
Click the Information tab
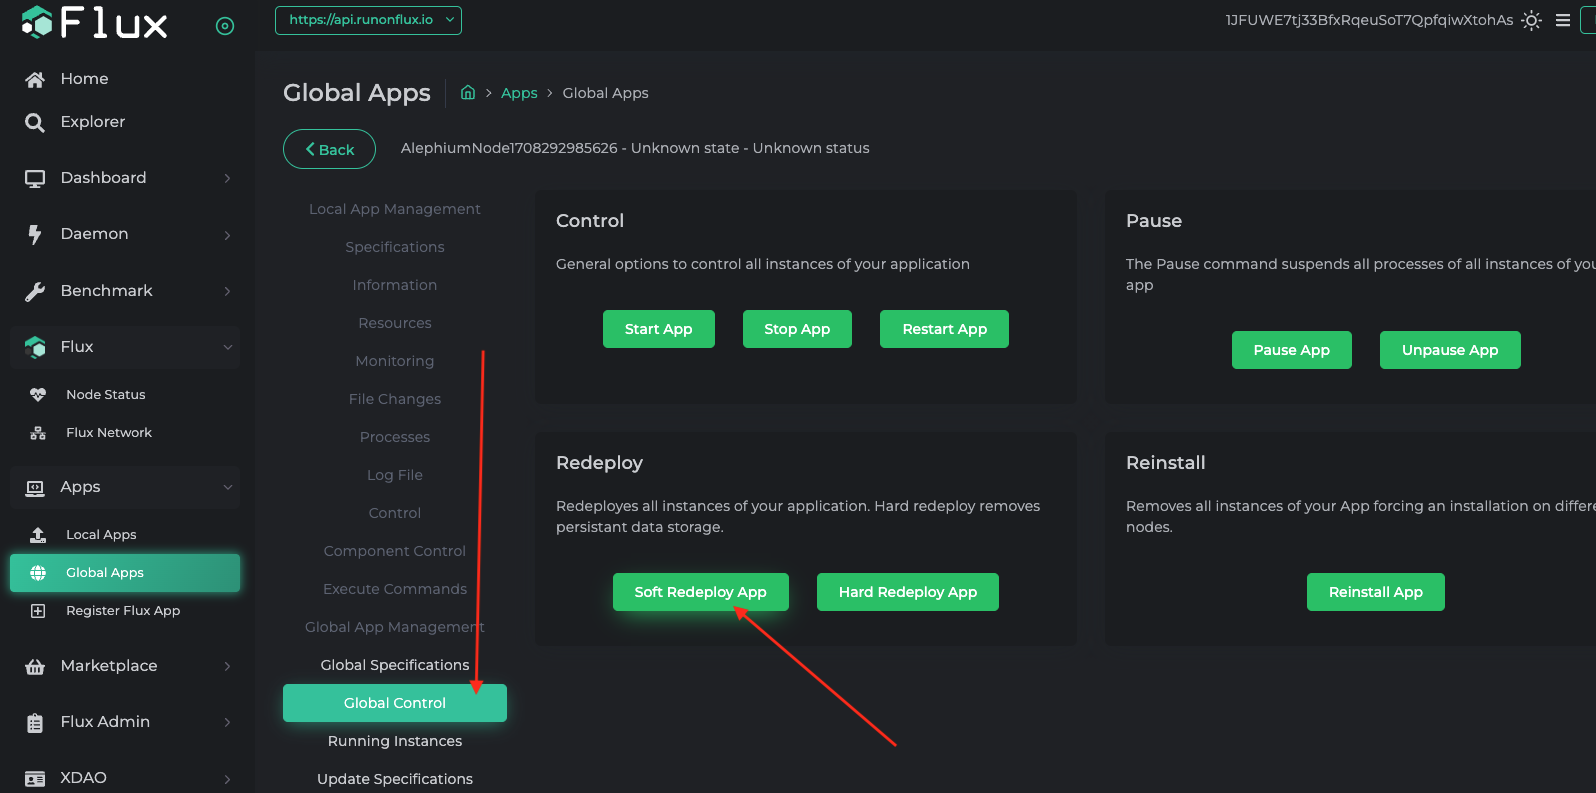pos(395,285)
